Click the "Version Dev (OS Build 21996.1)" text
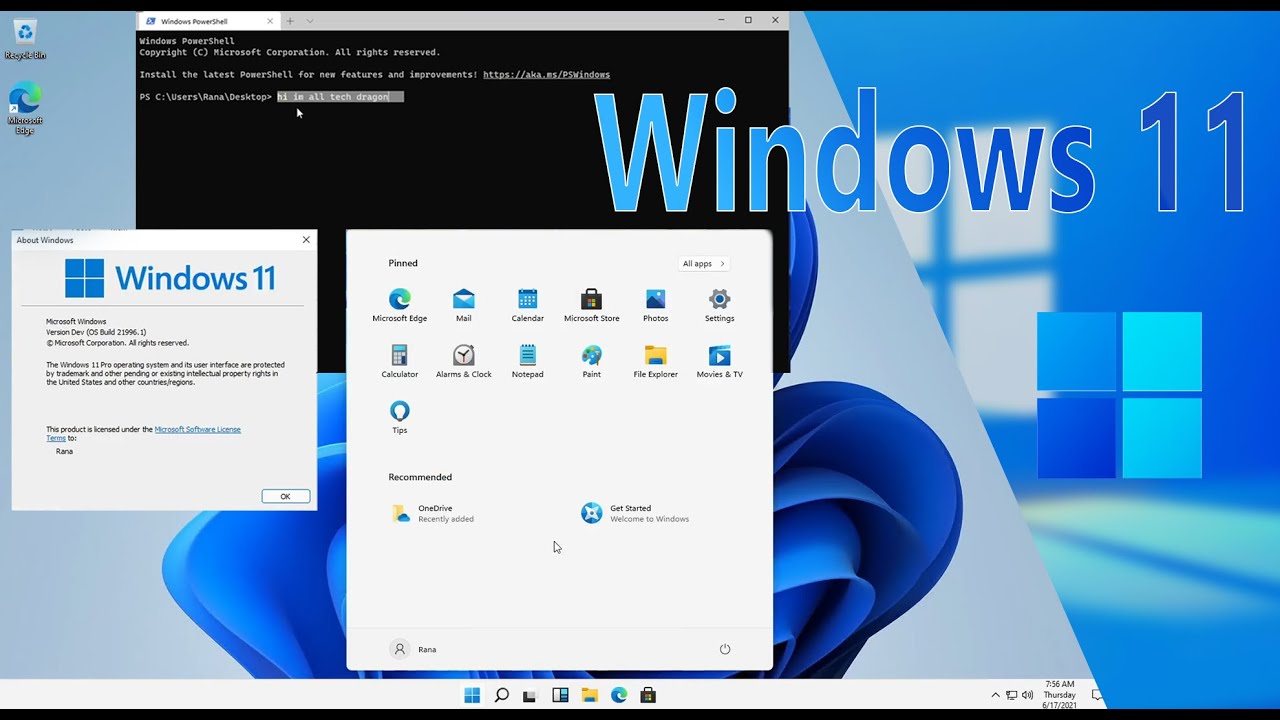This screenshot has height=720, width=1280. (x=96, y=332)
